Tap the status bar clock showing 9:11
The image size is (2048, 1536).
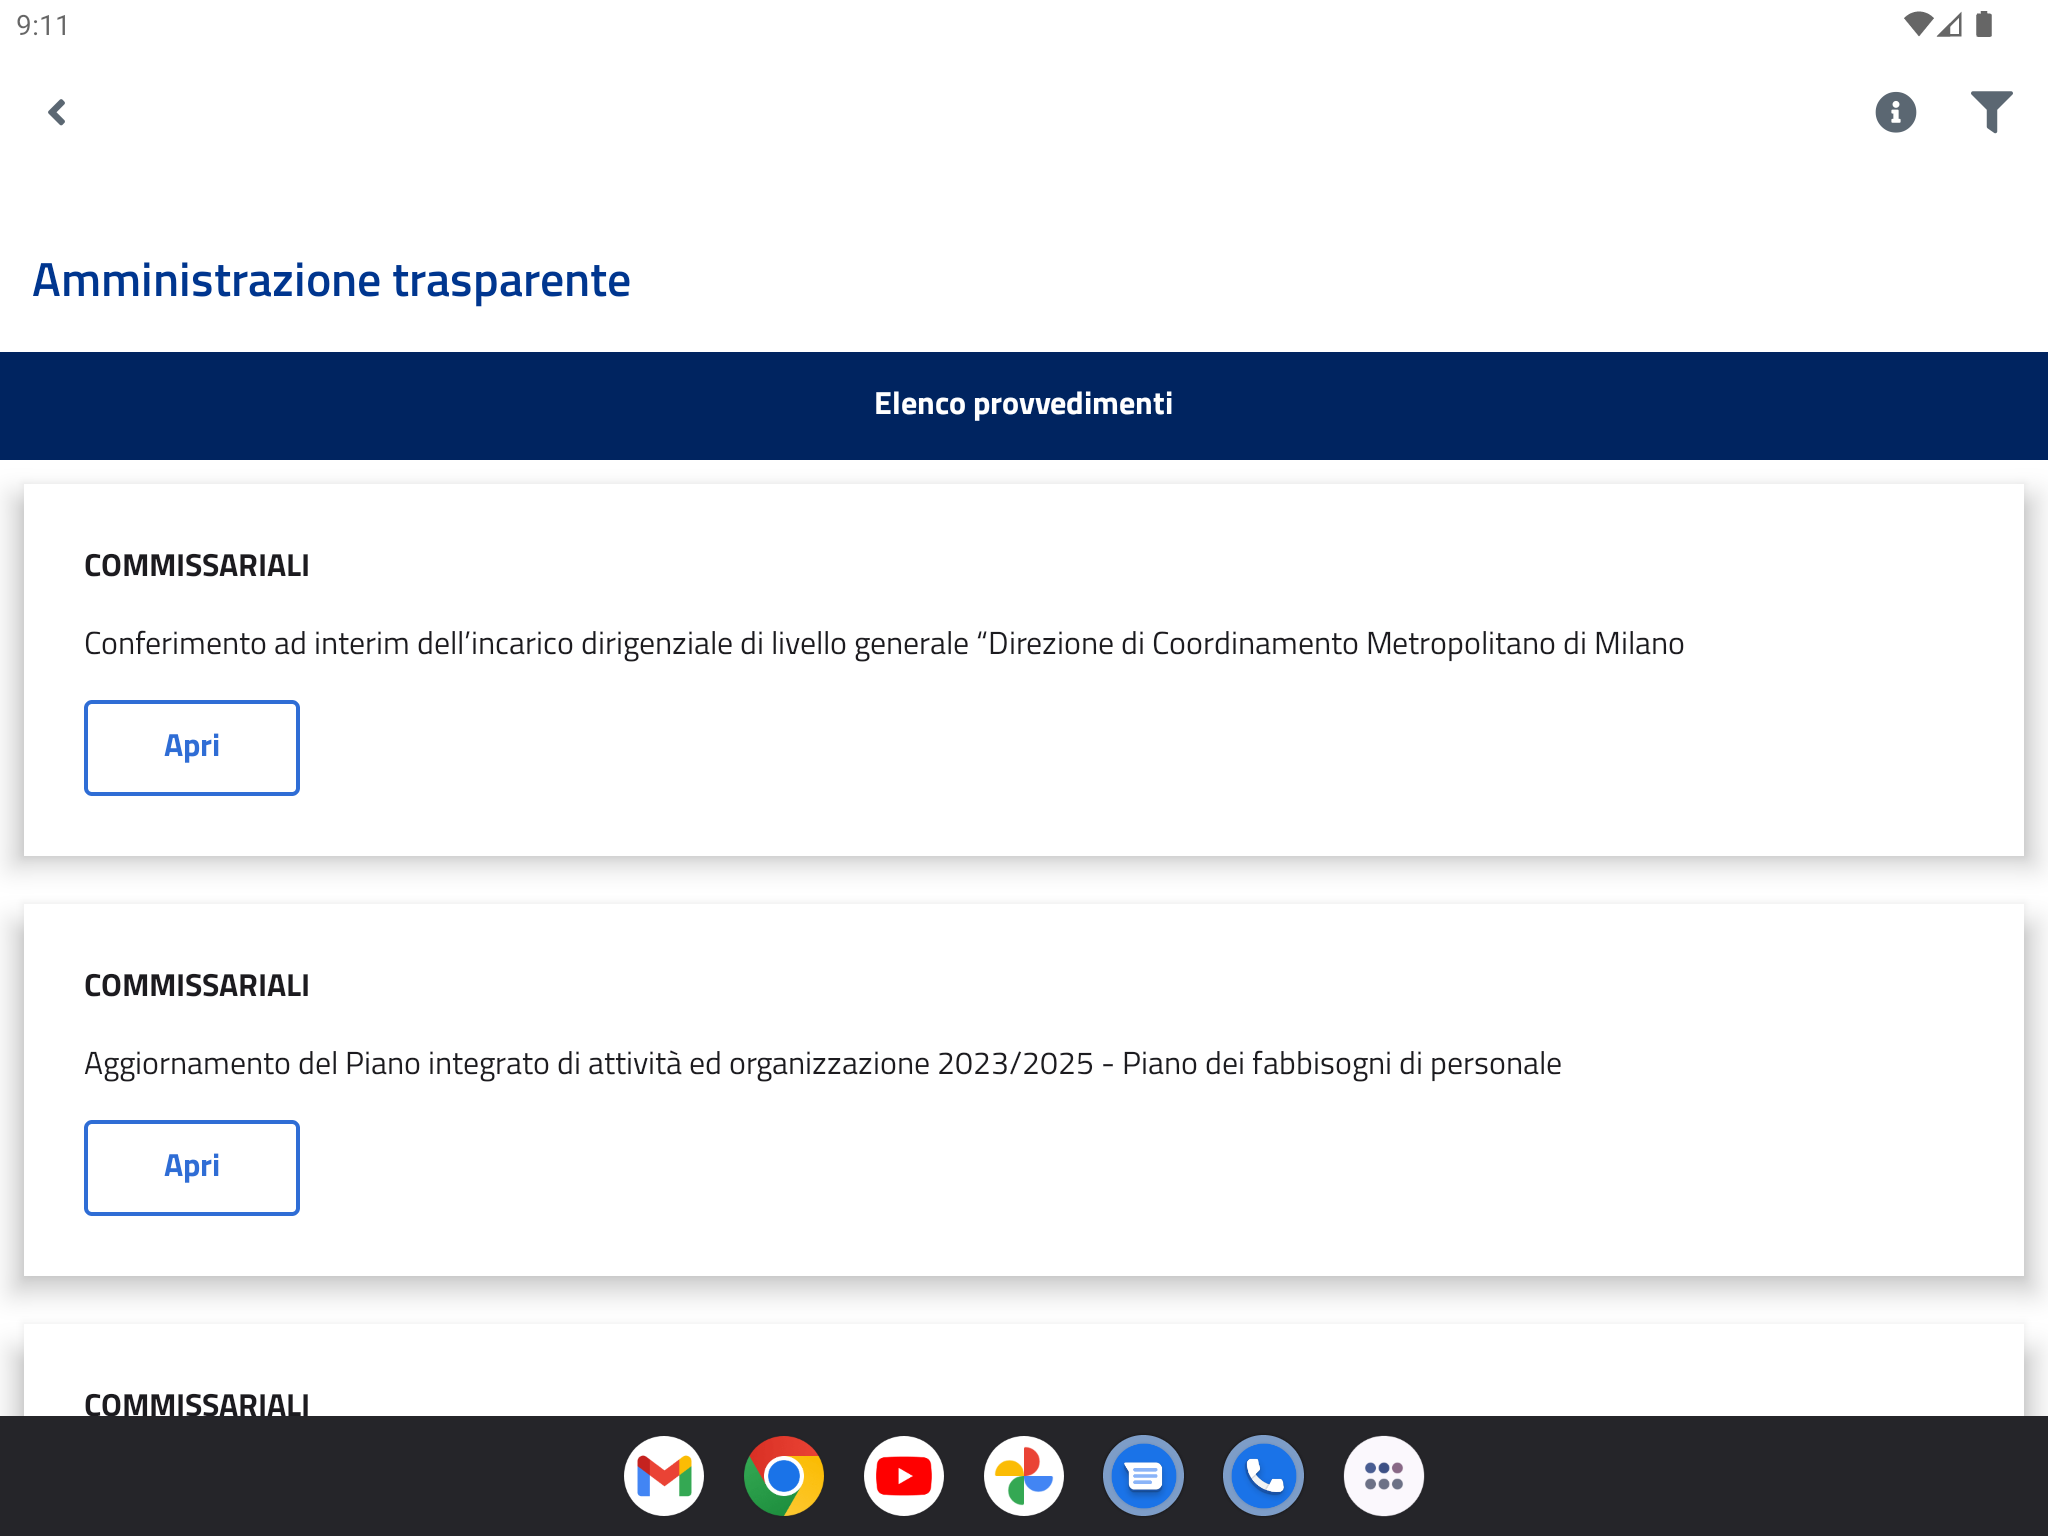tap(43, 25)
